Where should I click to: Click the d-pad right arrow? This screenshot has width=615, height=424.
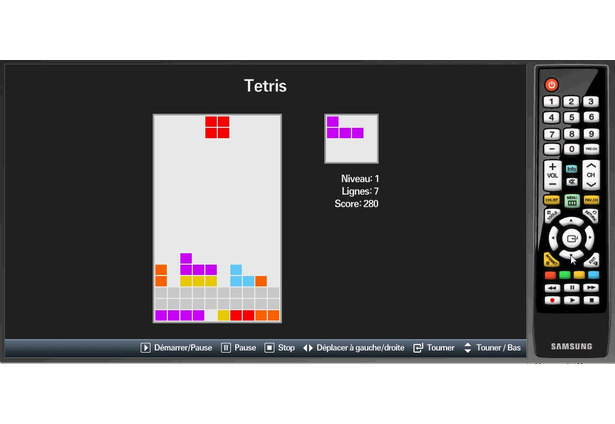tap(590, 238)
